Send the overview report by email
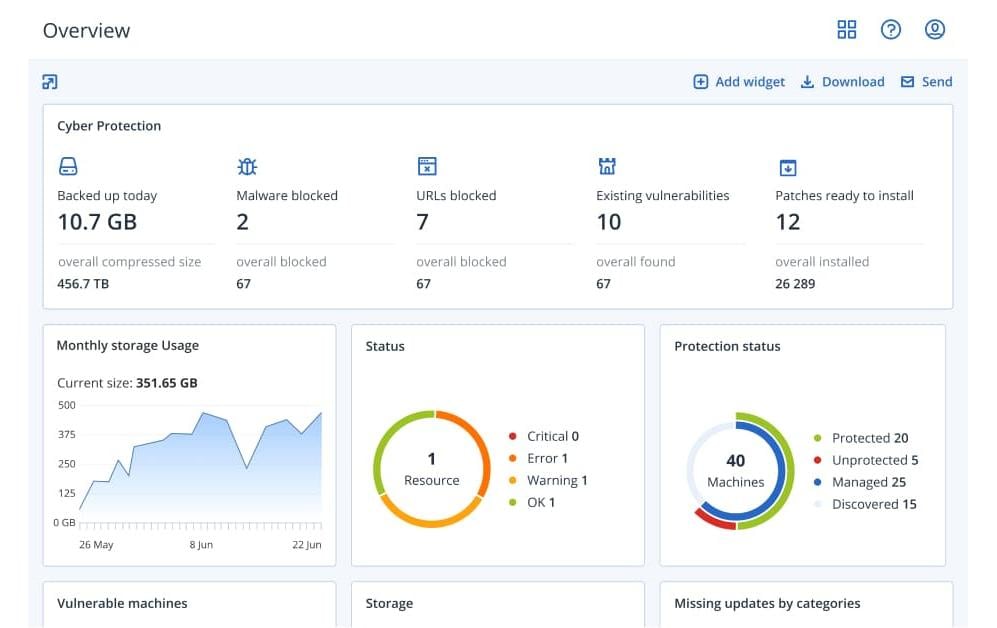Screen dimensions: 997x628 click(926, 82)
